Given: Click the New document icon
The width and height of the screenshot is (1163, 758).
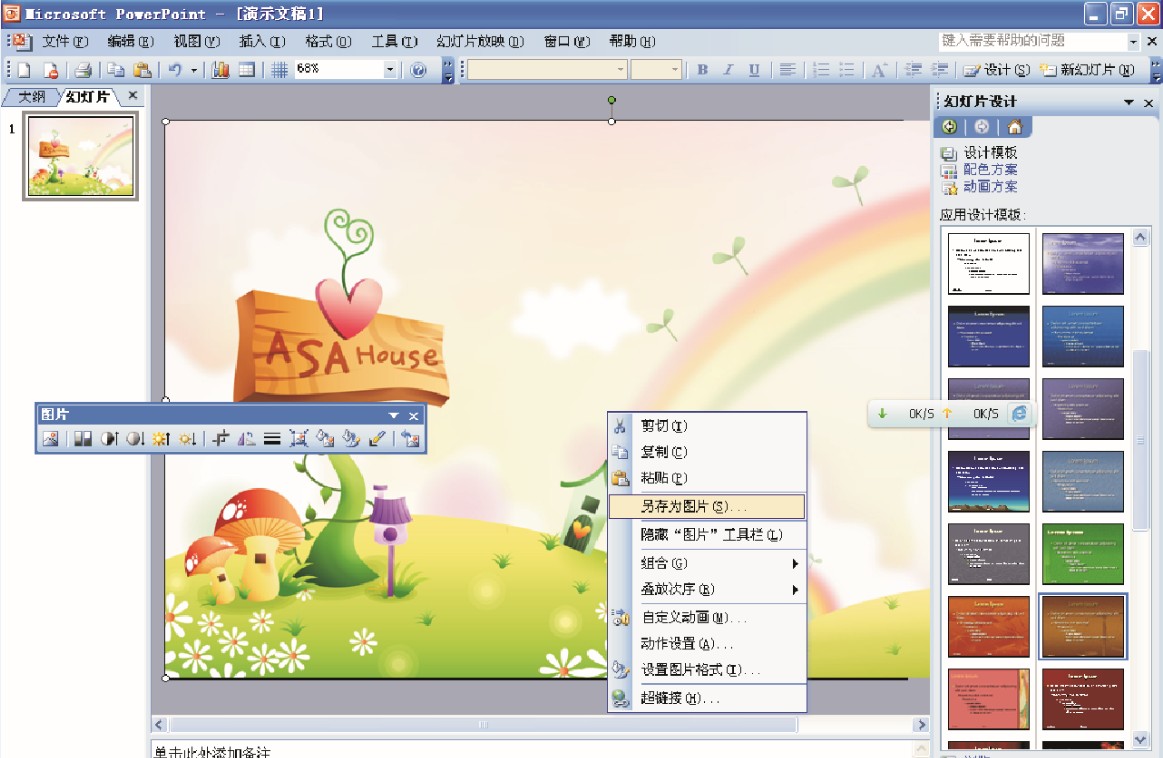Looking at the screenshot, I should tap(24, 70).
